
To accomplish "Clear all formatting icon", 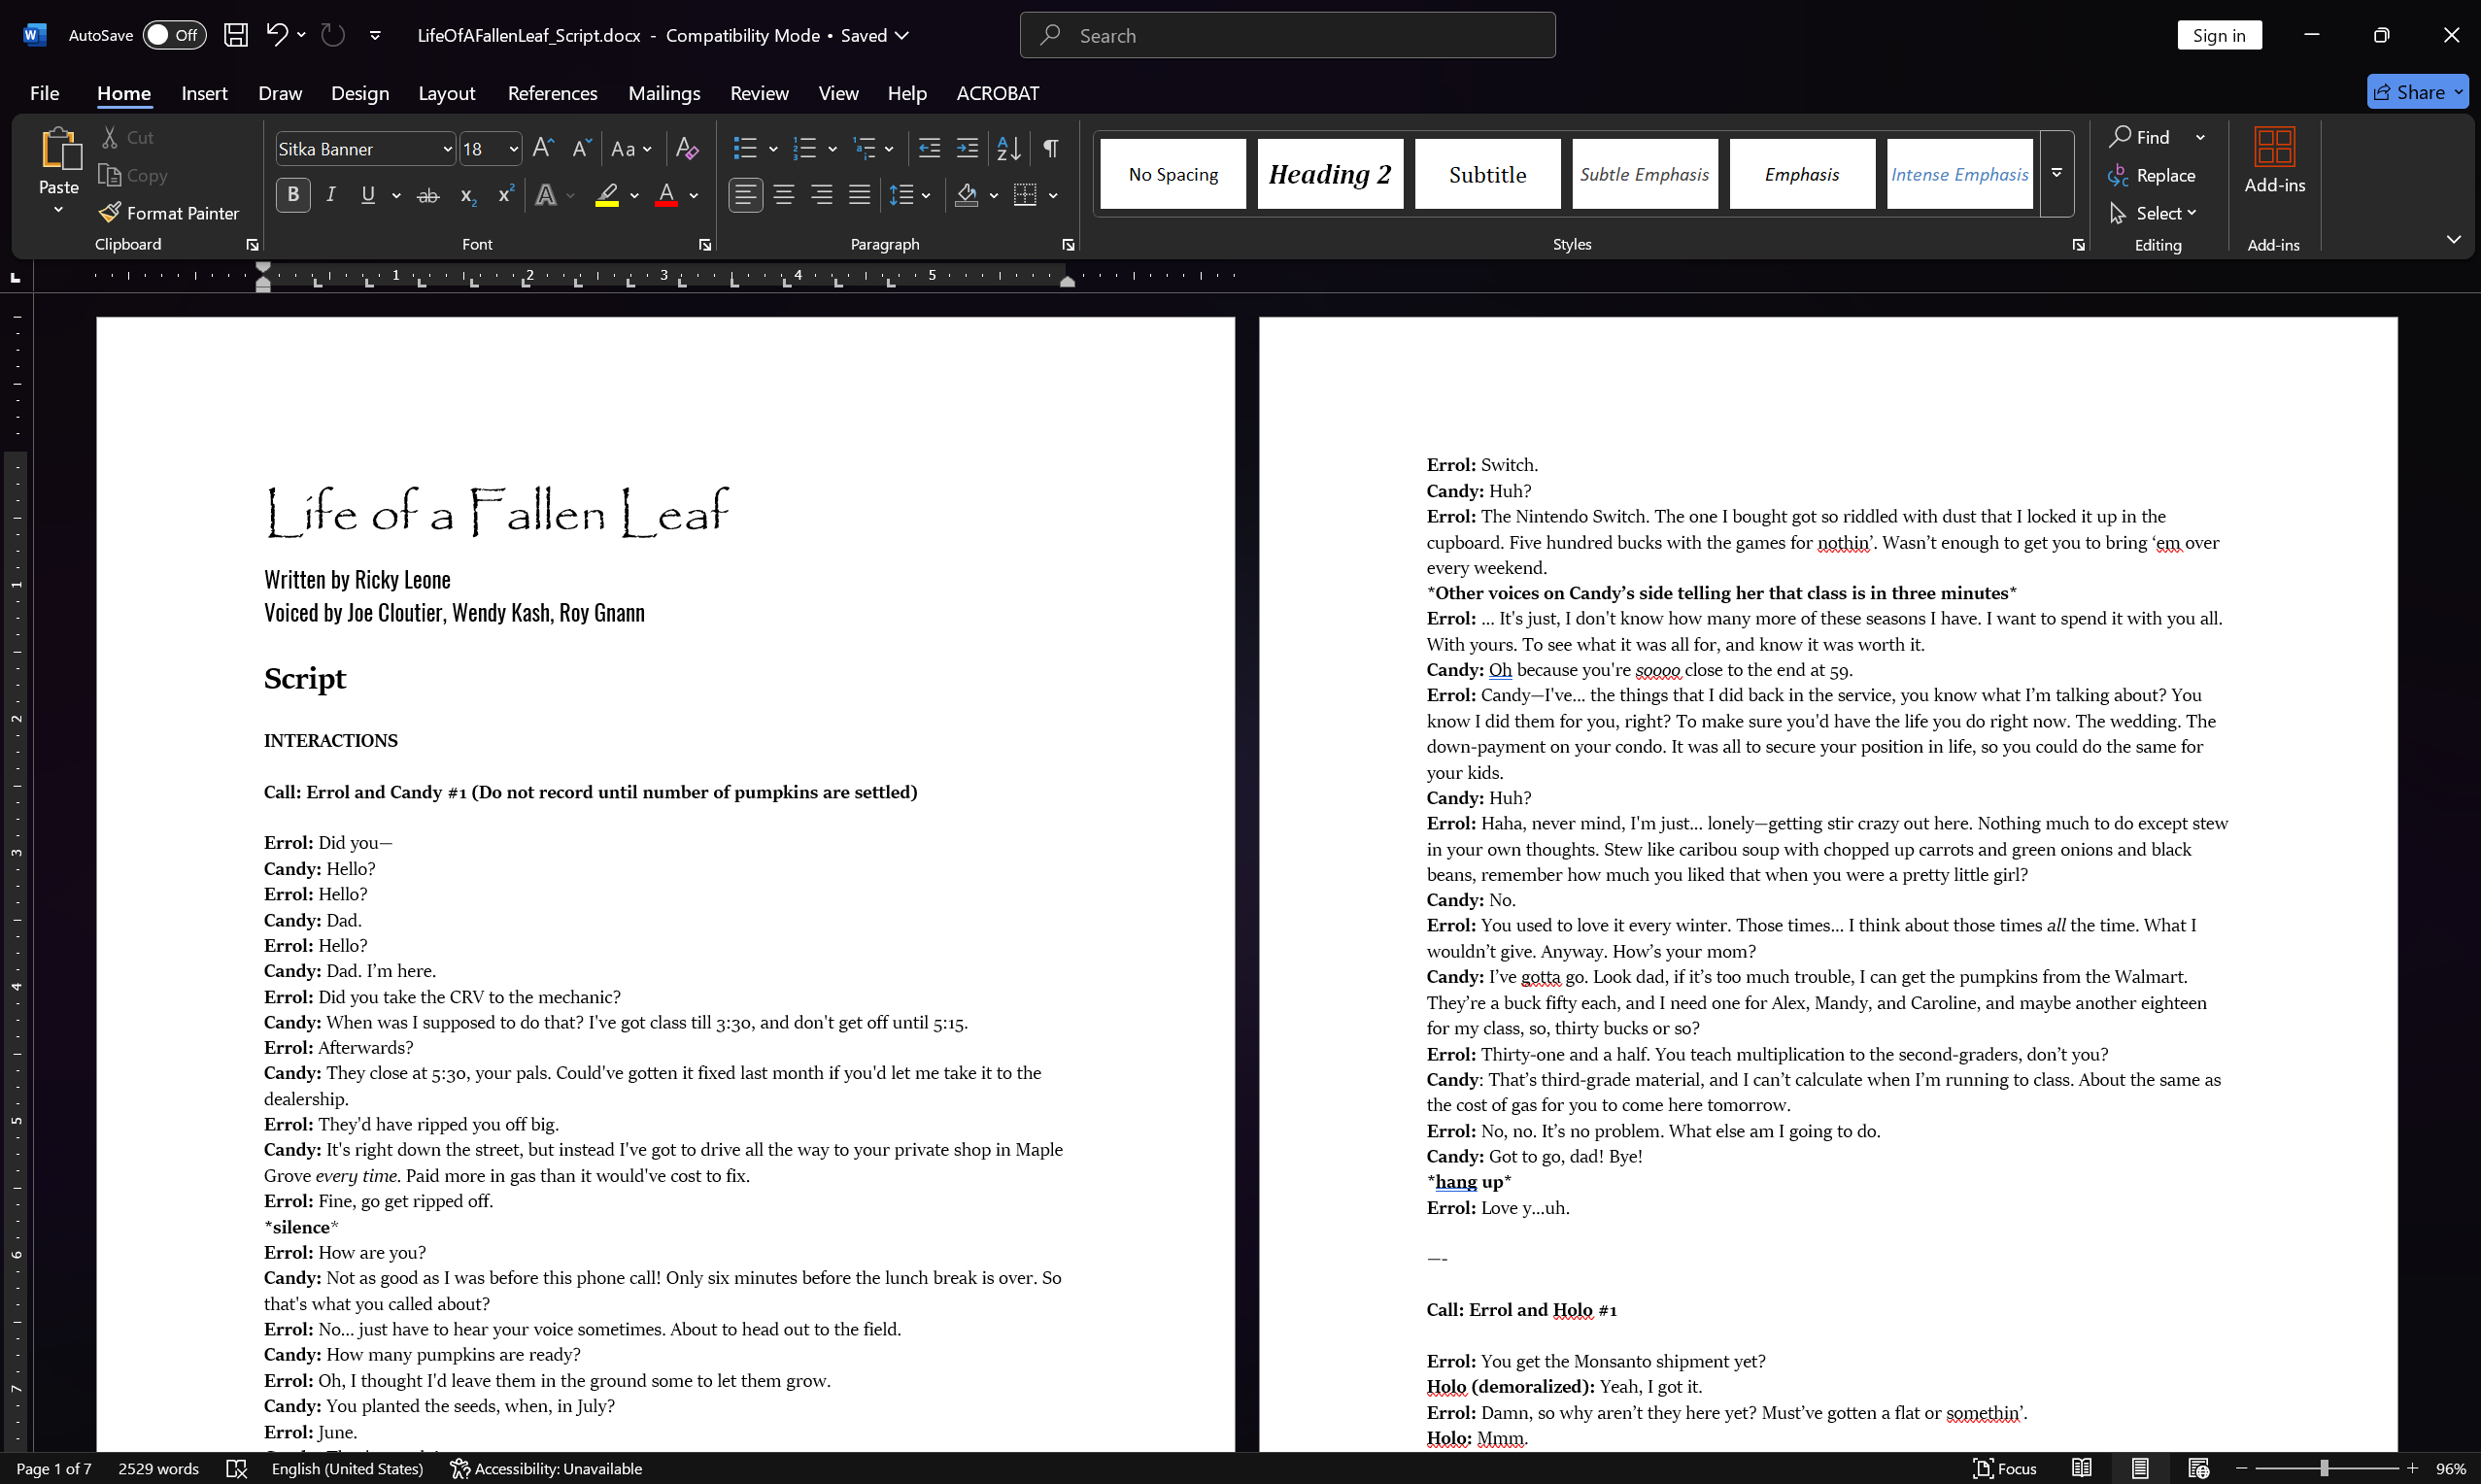I will click(x=686, y=148).
